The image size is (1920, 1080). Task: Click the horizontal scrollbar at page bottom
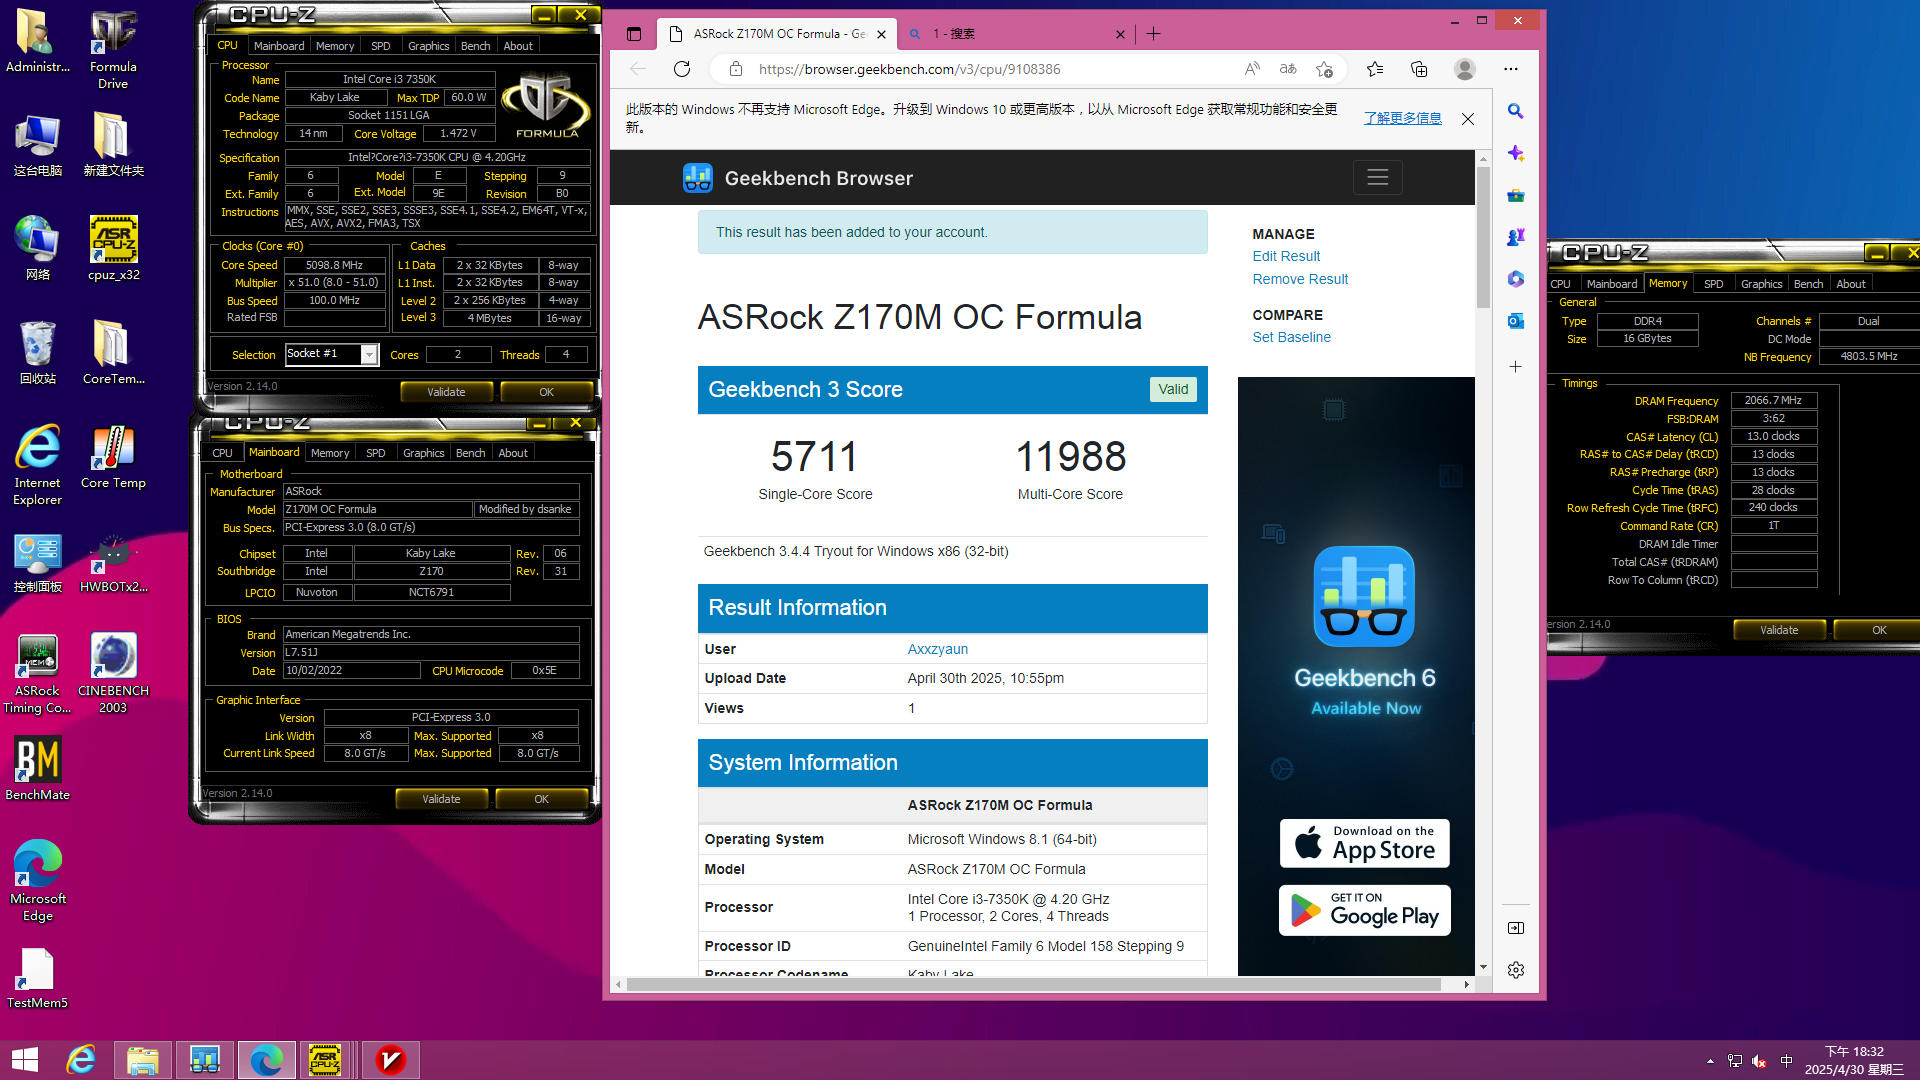pyautogui.click(x=1034, y=985)
